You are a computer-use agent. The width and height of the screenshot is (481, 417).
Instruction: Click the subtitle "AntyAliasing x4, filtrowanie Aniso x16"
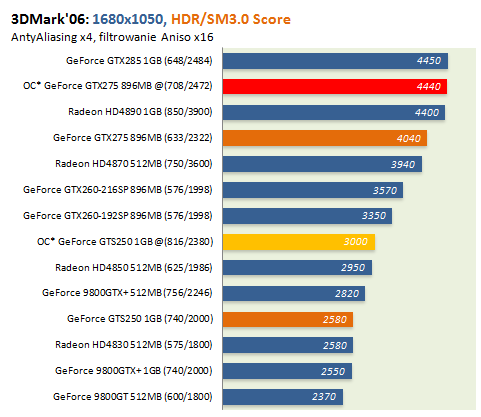coord(112,37)
